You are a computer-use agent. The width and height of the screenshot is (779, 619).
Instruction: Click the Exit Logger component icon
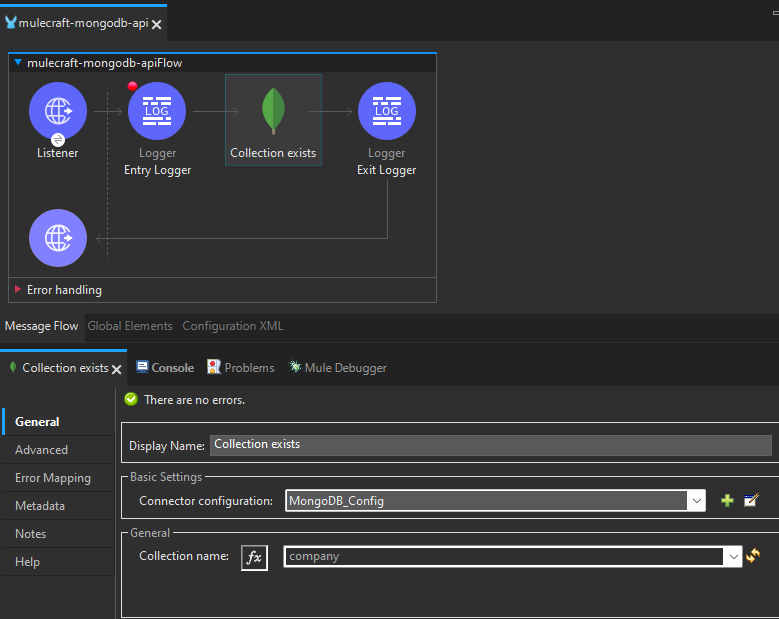tap(386, 111)
